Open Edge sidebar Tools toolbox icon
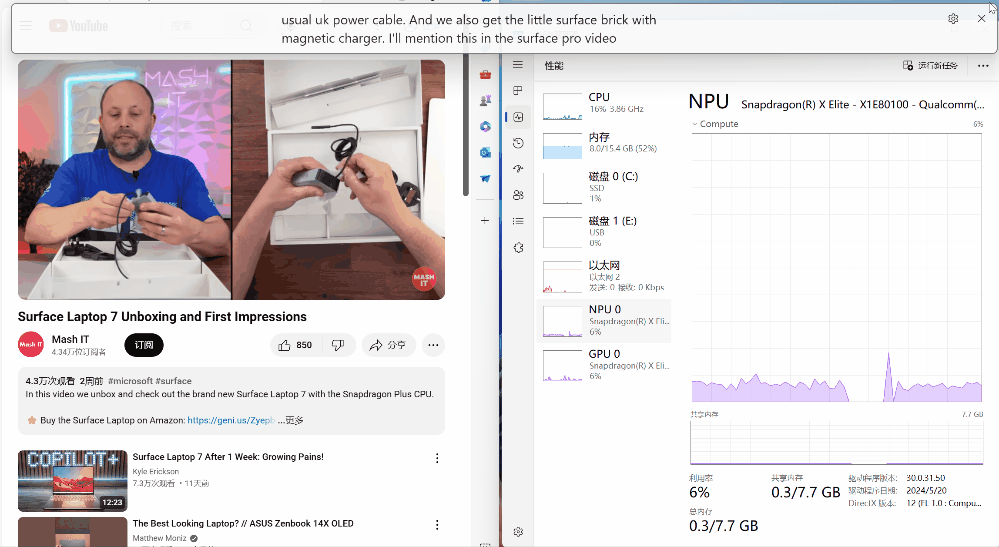 pos(485,75)
